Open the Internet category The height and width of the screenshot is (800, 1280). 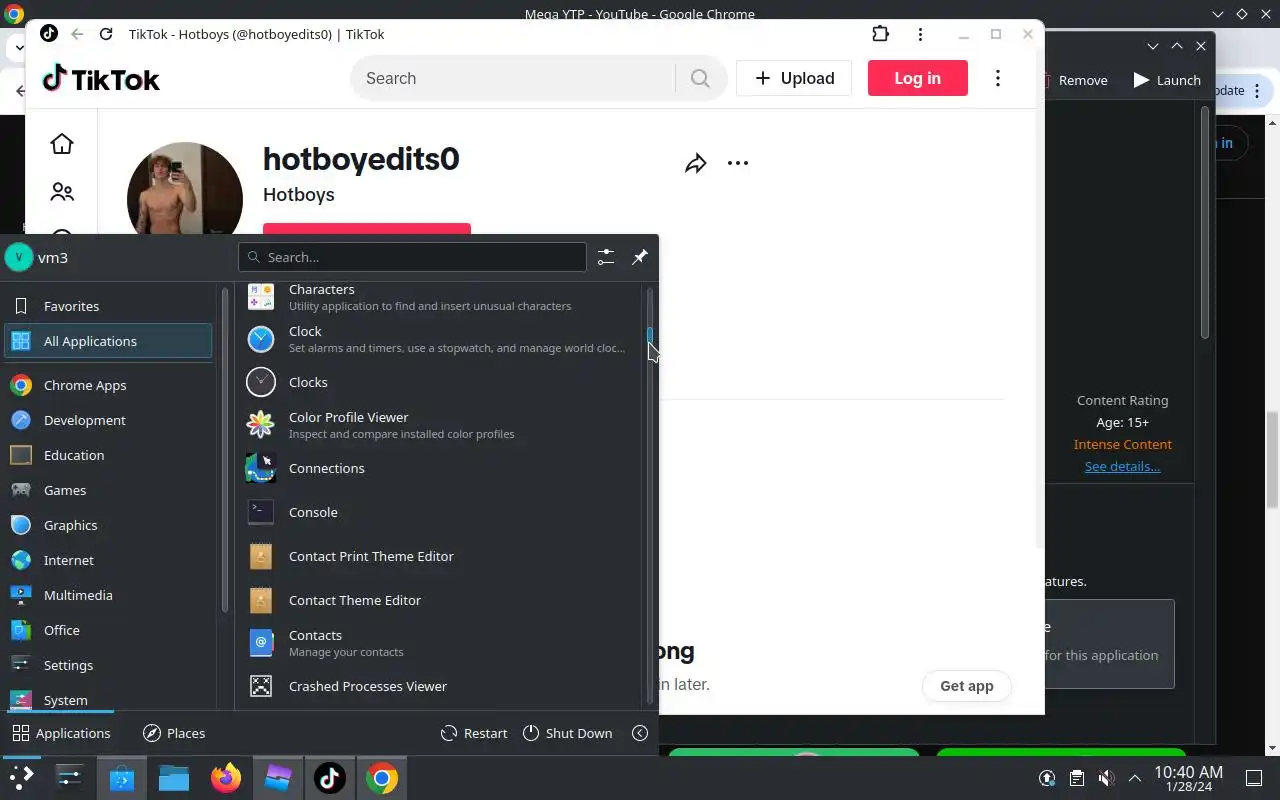coord(108,560)
